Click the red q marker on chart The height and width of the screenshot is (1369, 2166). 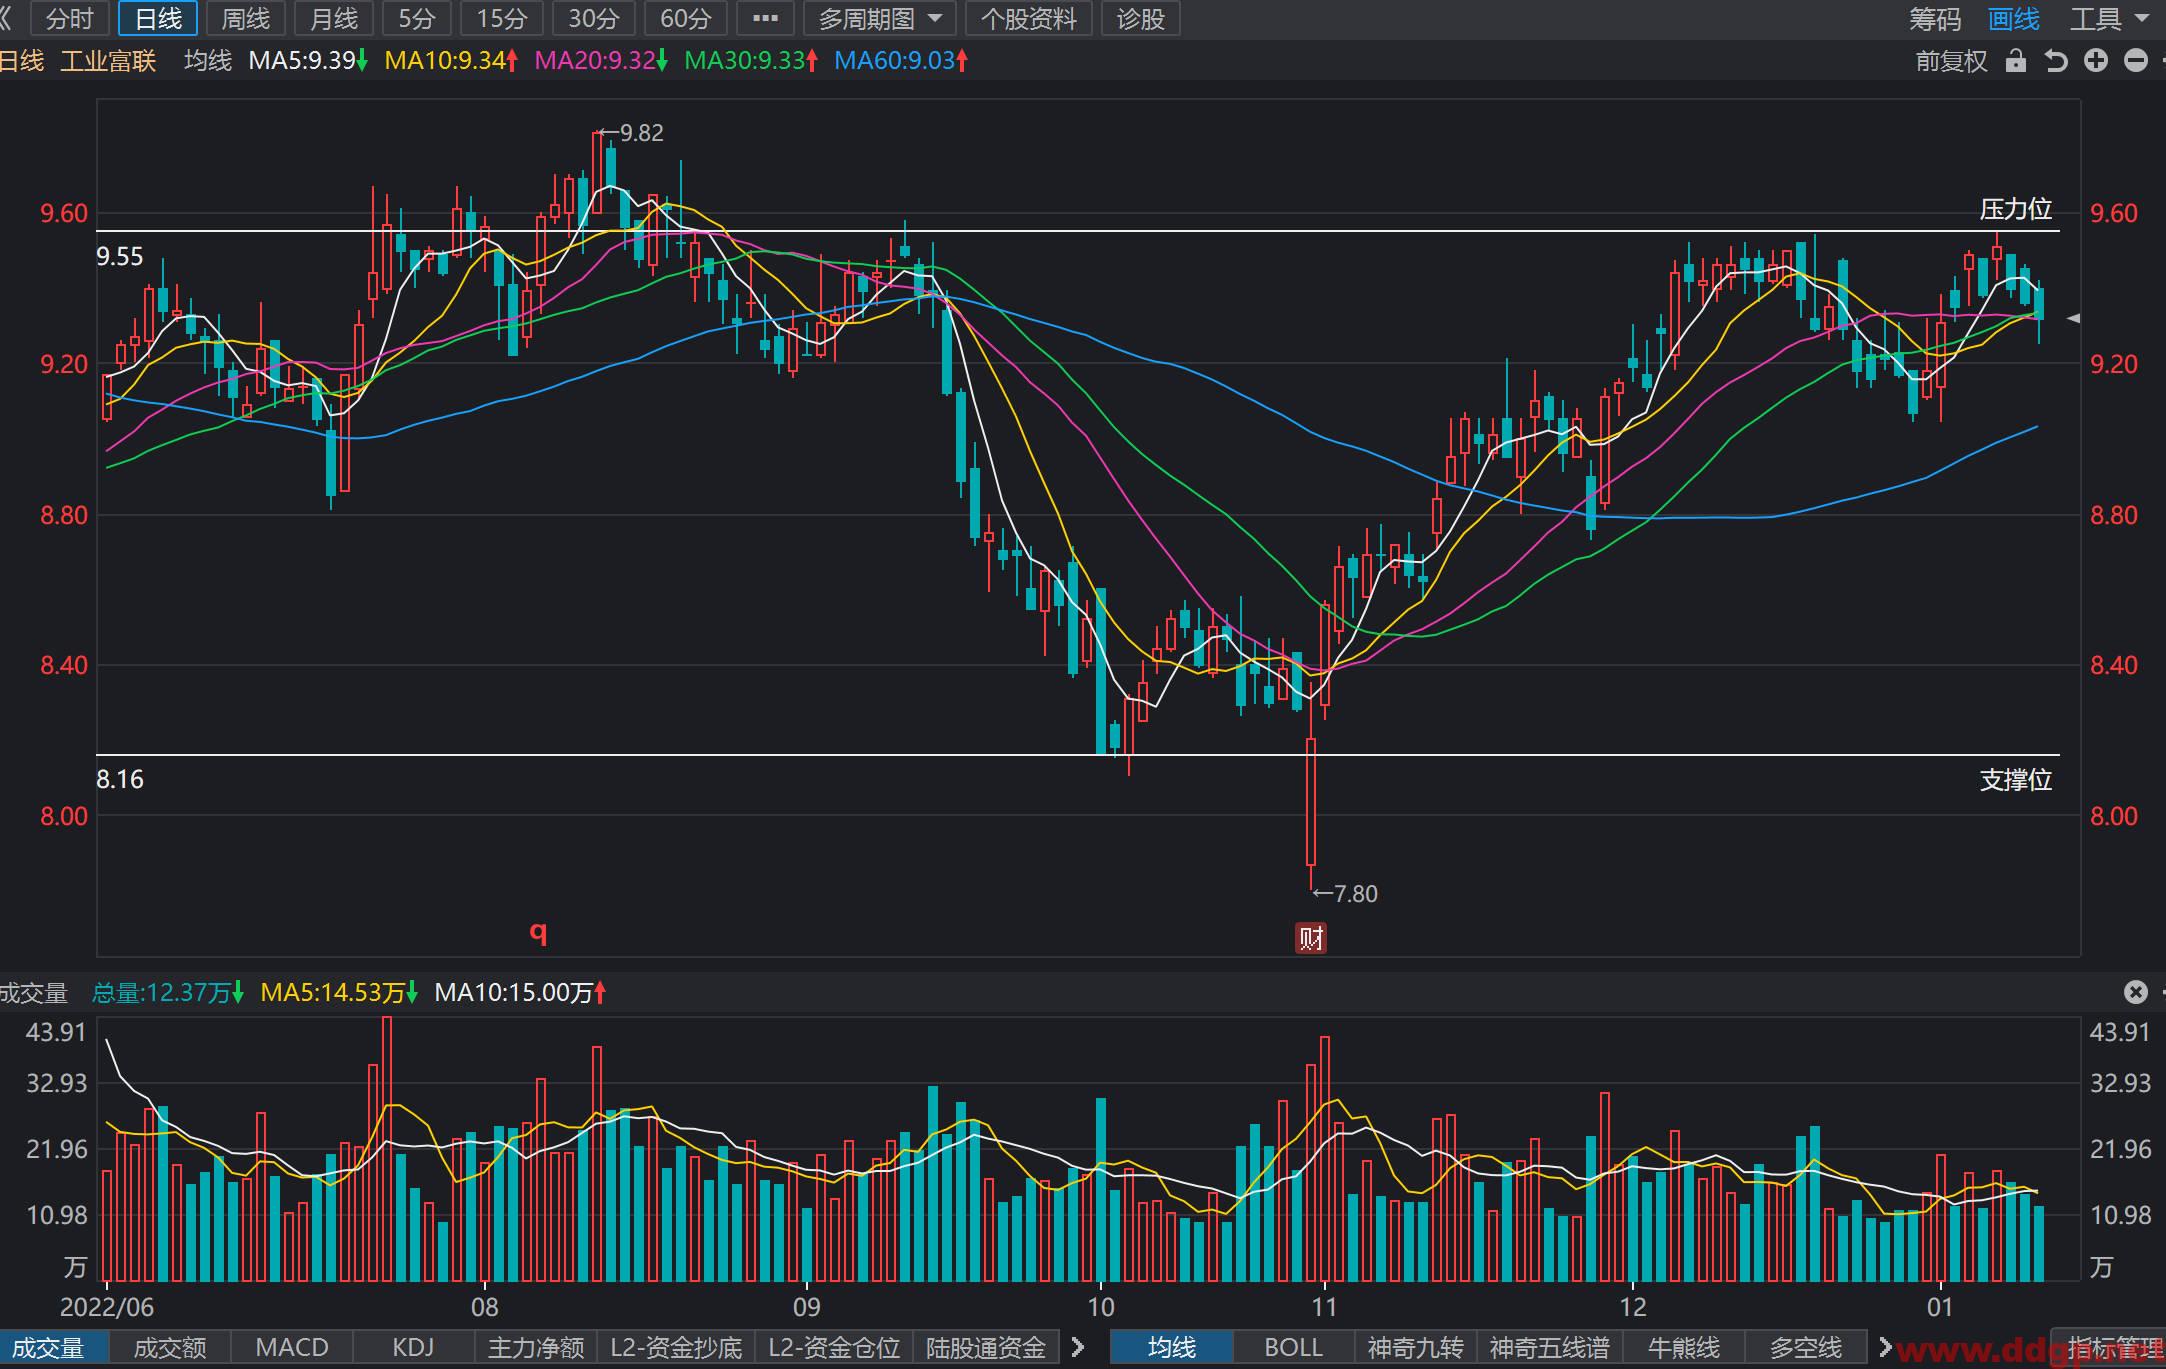click(539, 932)
